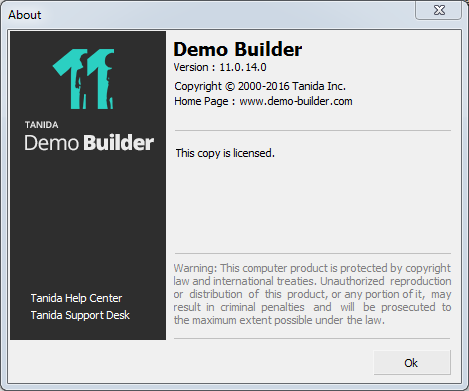Viewport: 469px width, 391px height.
Task: Click the teal number 11 logo
Action: 84,79
